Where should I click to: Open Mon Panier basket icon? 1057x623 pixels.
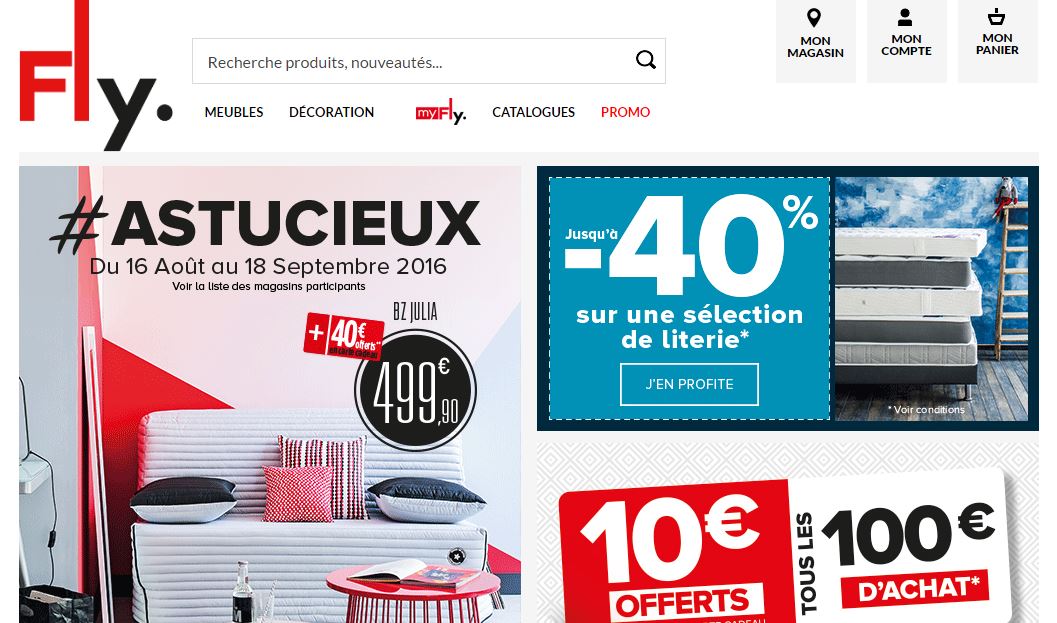pos(996,17)
